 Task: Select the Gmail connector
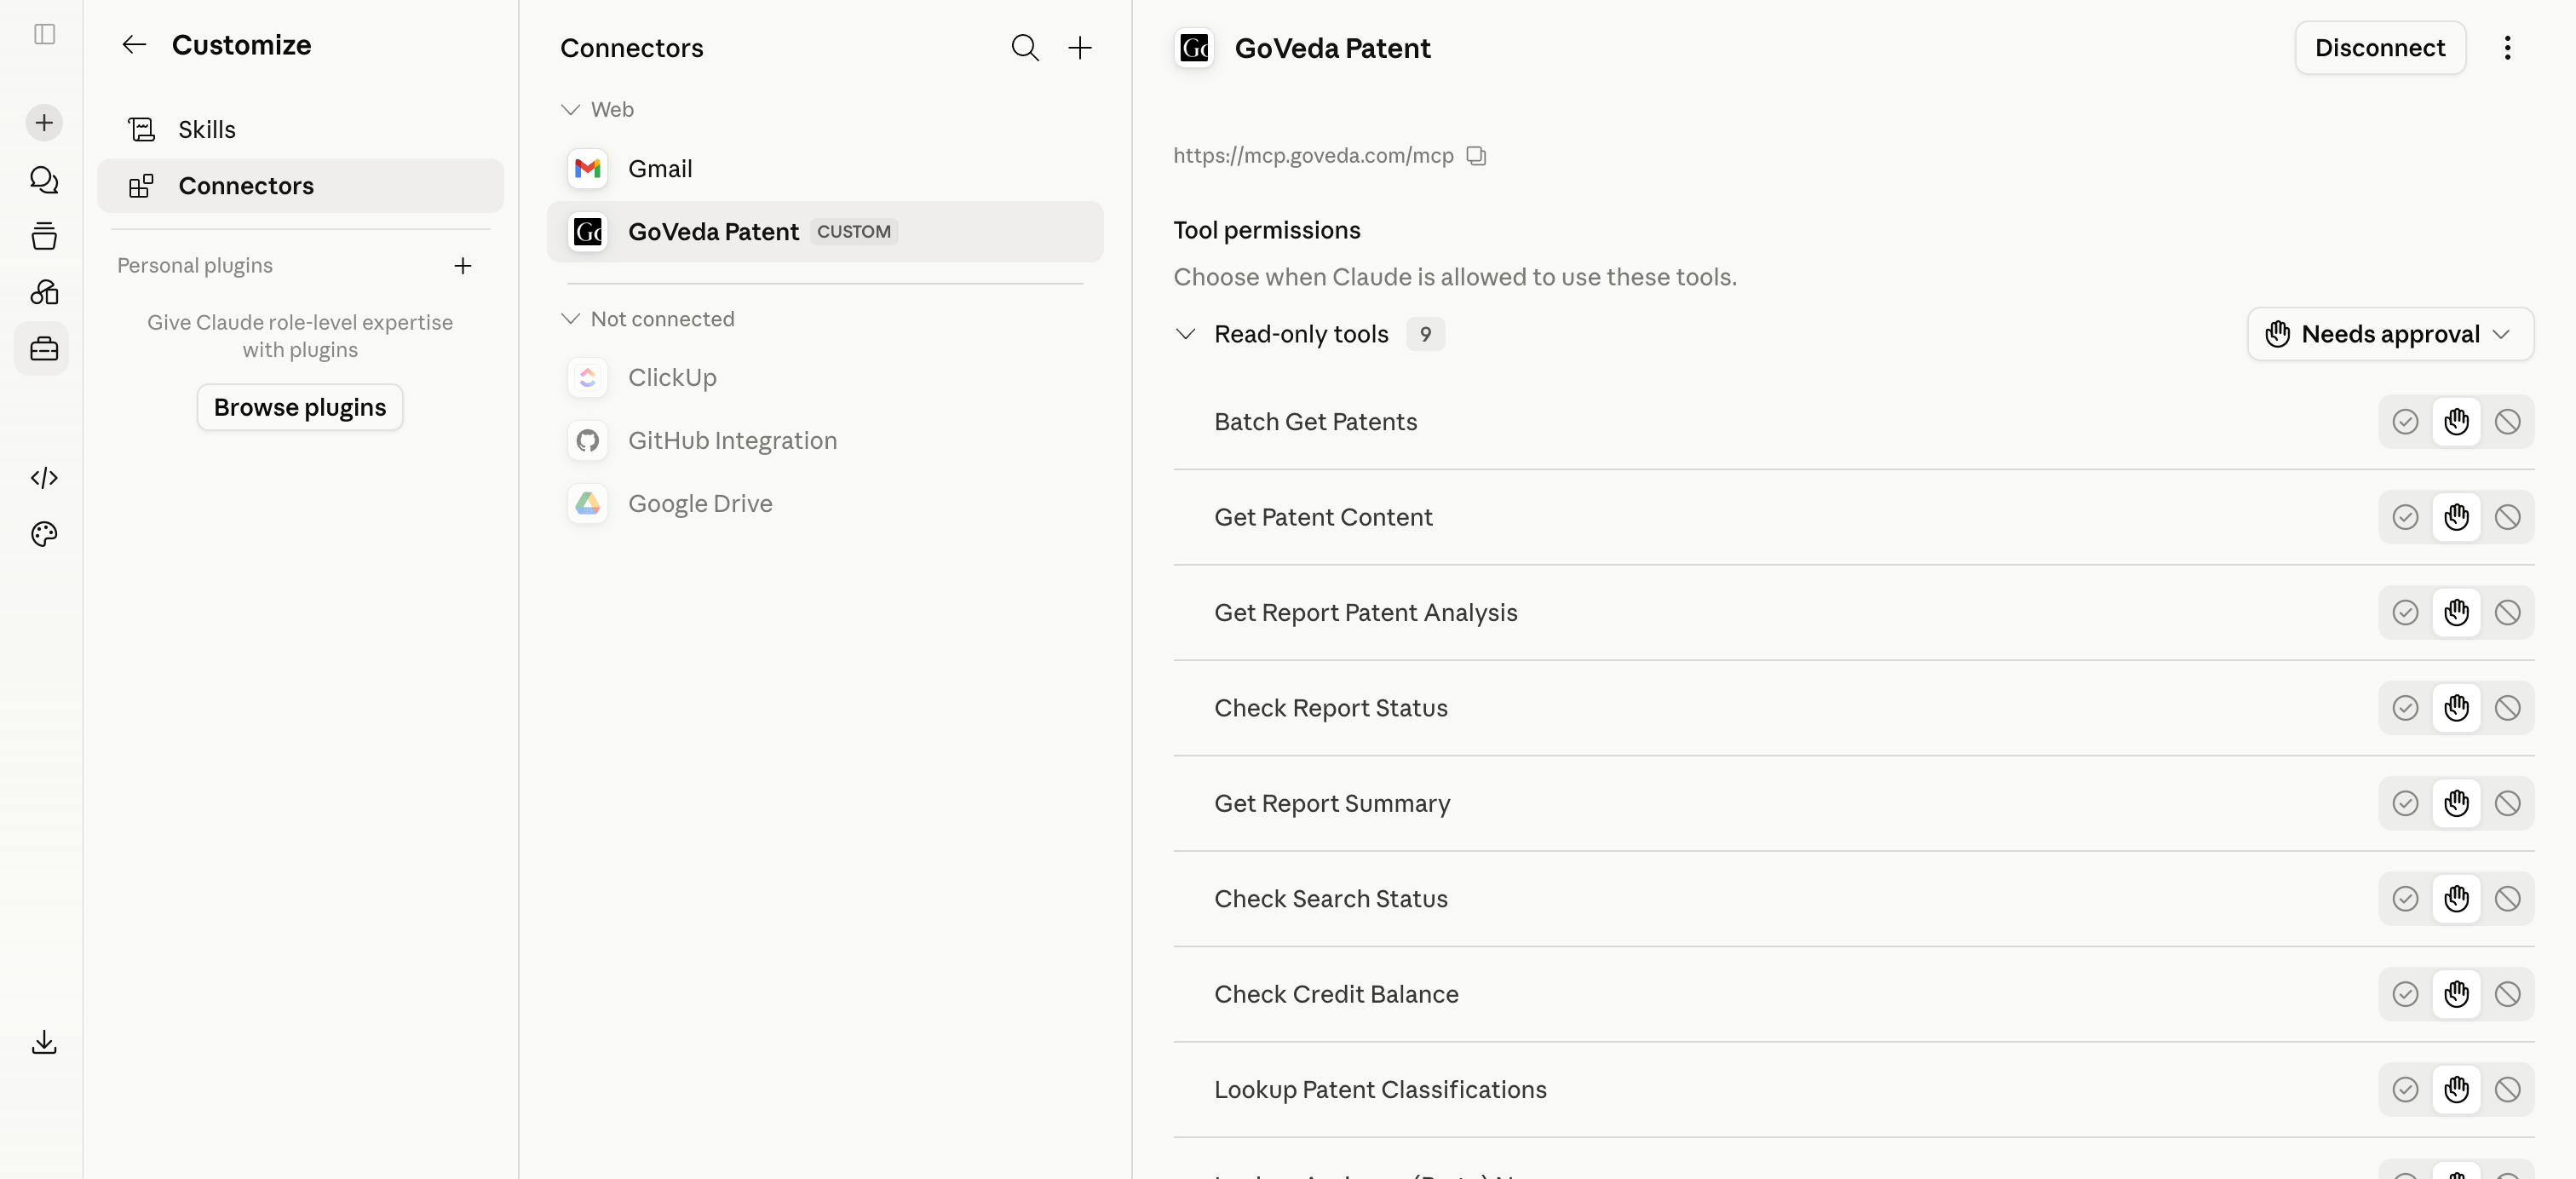825,169
